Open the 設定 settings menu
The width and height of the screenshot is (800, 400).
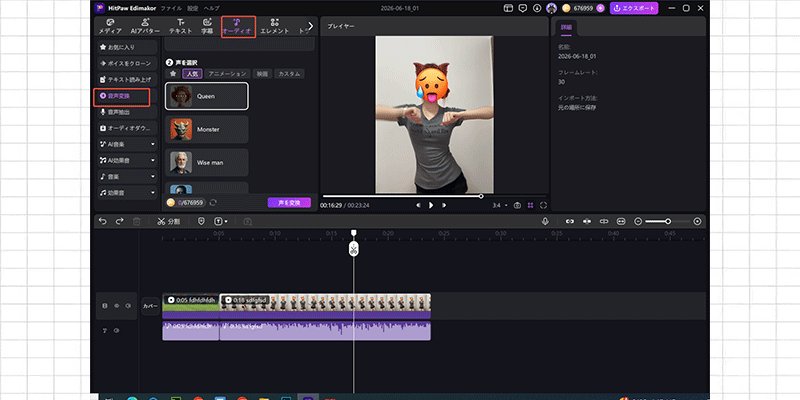coord(192,8)
